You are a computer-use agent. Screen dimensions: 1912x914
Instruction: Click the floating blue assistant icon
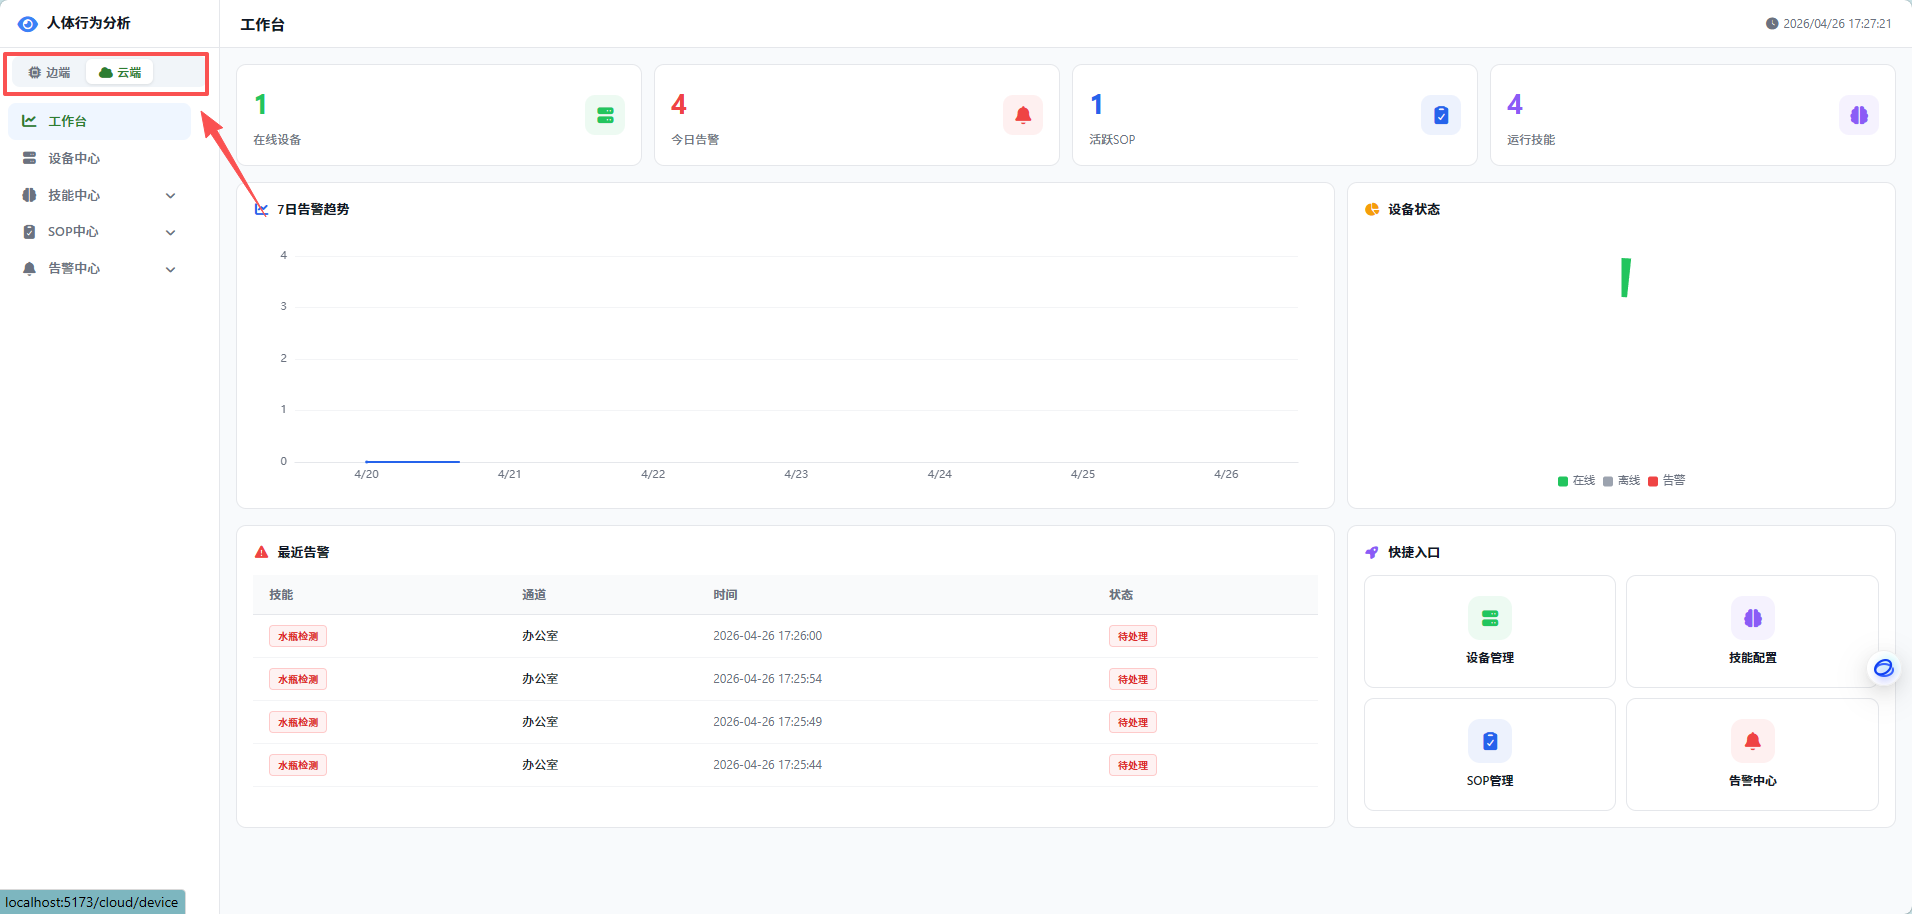point(1883,668)
